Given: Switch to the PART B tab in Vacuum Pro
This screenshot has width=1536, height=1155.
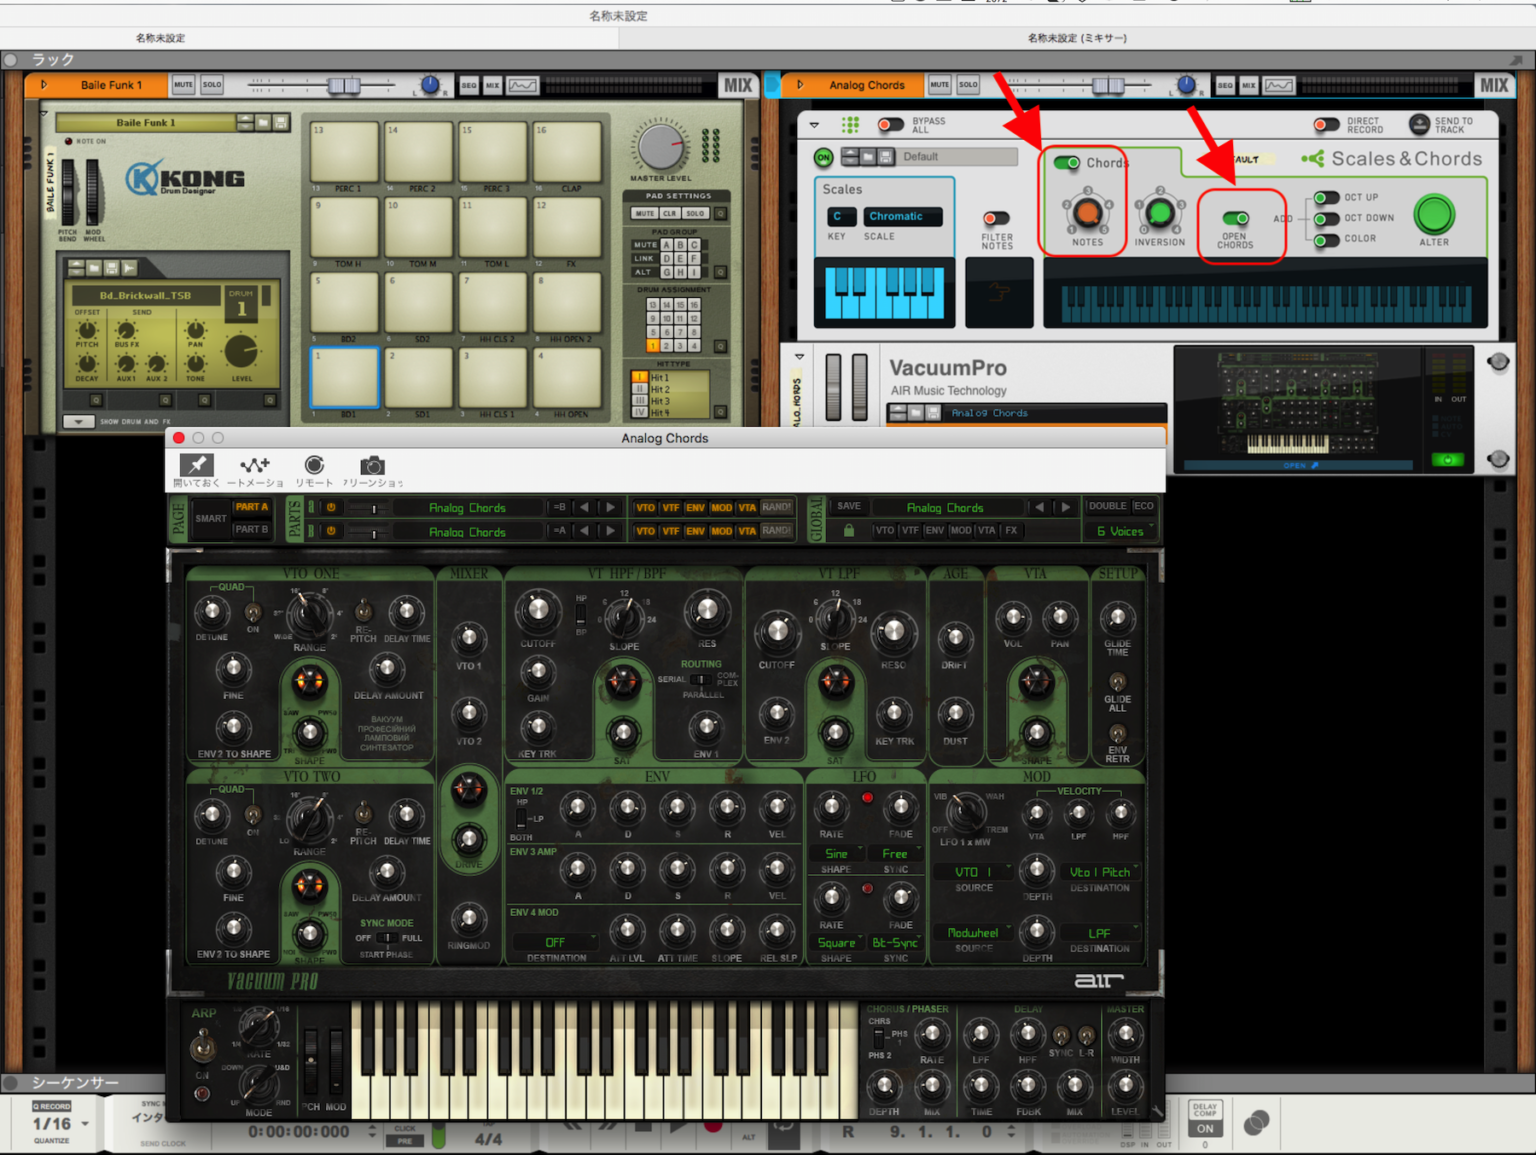Looking at the screenshot, I should coord(252,530).
